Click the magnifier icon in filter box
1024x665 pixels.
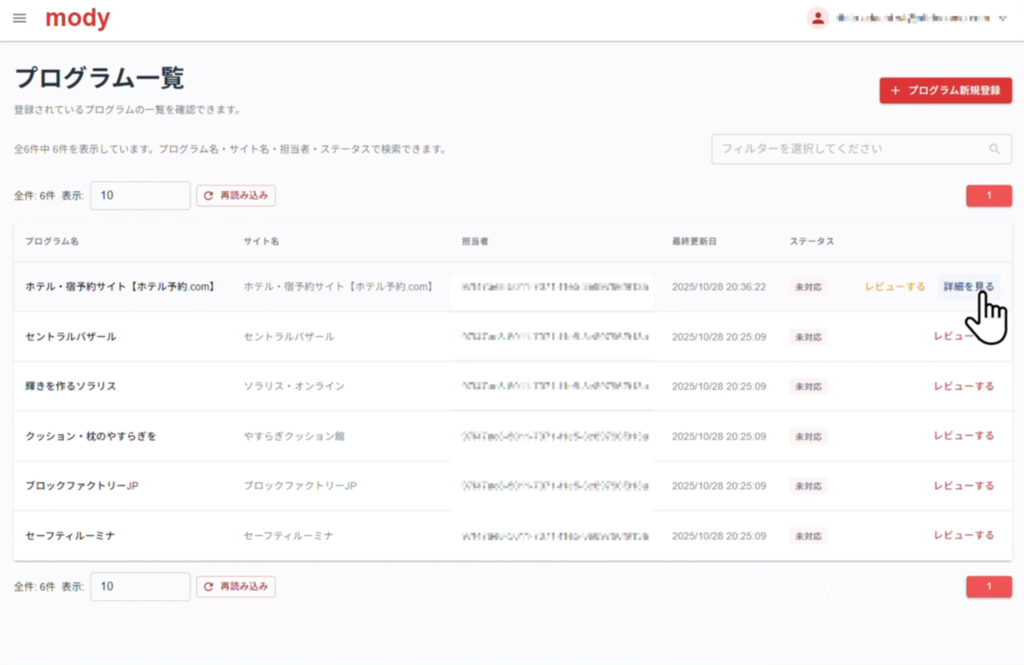[995, 149]
